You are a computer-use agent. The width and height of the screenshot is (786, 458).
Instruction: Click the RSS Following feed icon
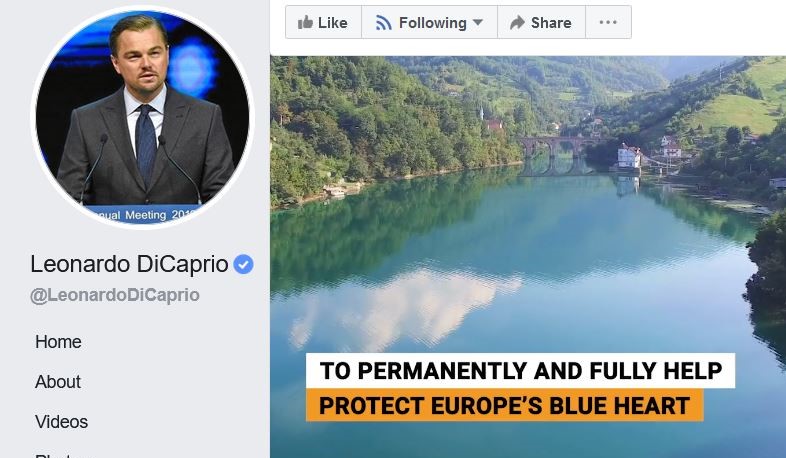pyautogui.click(x=383, y=23)
